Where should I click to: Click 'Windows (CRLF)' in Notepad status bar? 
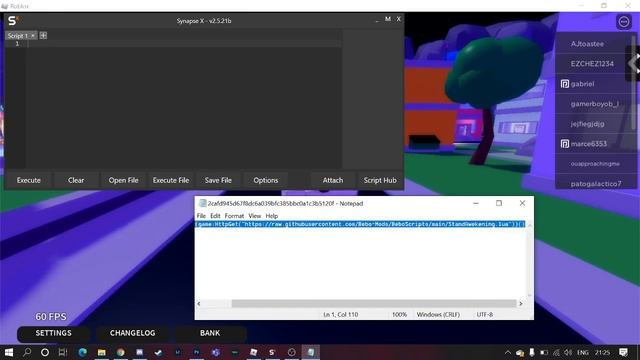pyautogui.click(x=438, y=315)
